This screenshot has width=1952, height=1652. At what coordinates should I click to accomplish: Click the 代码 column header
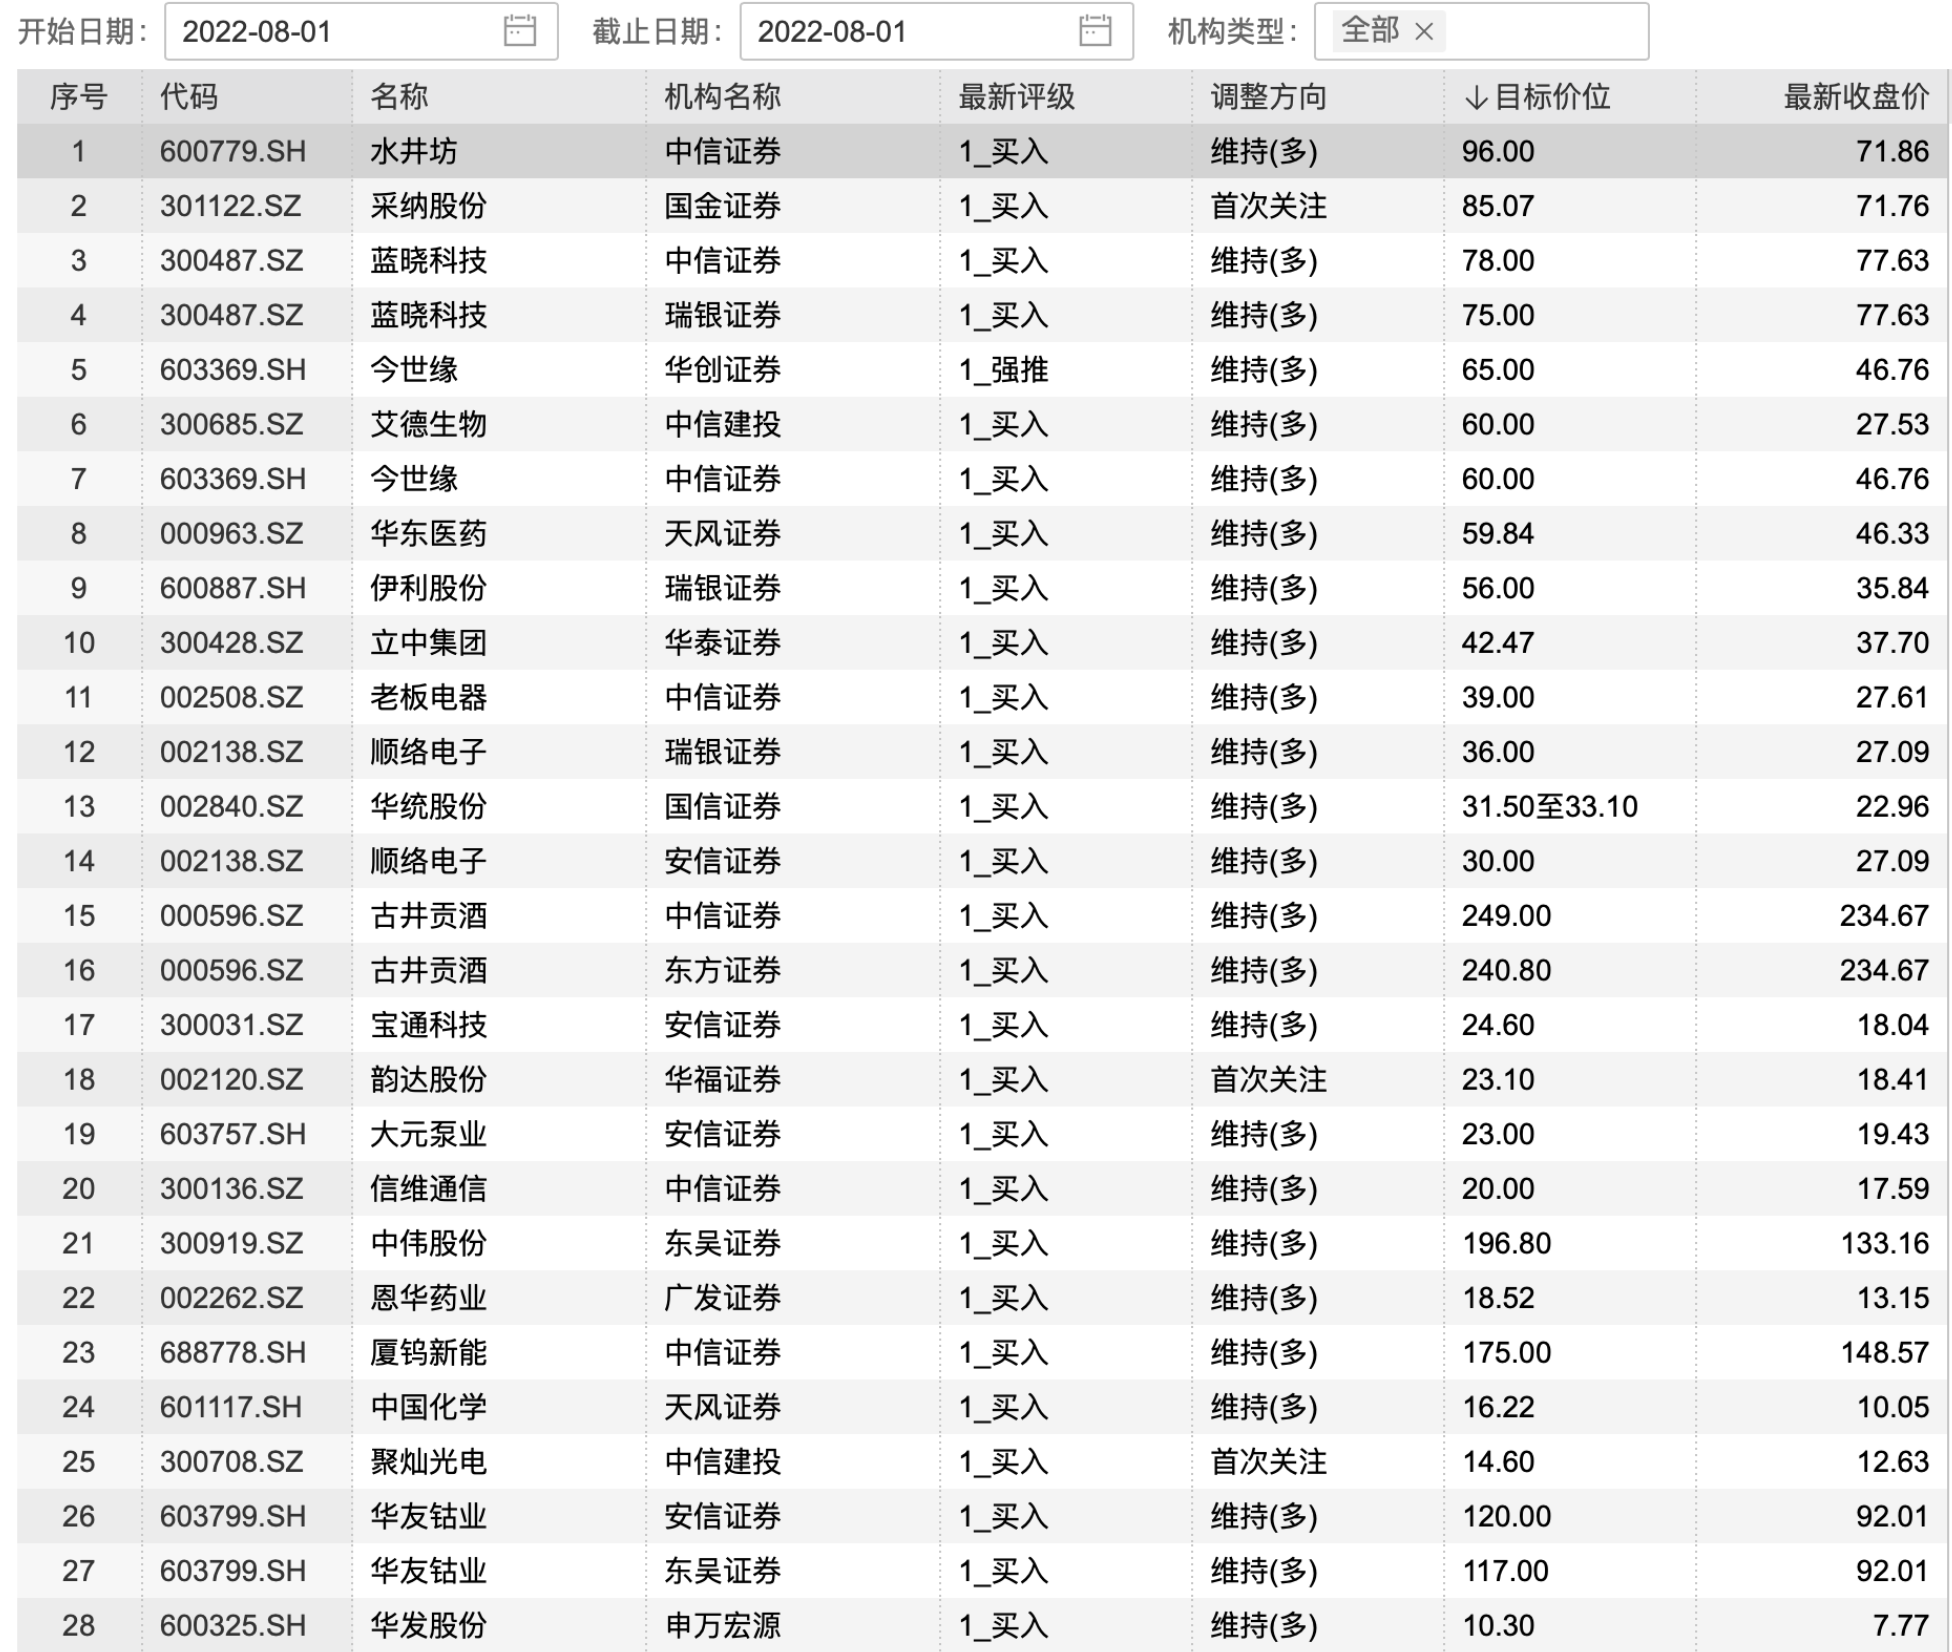click(x=188, y=97)
